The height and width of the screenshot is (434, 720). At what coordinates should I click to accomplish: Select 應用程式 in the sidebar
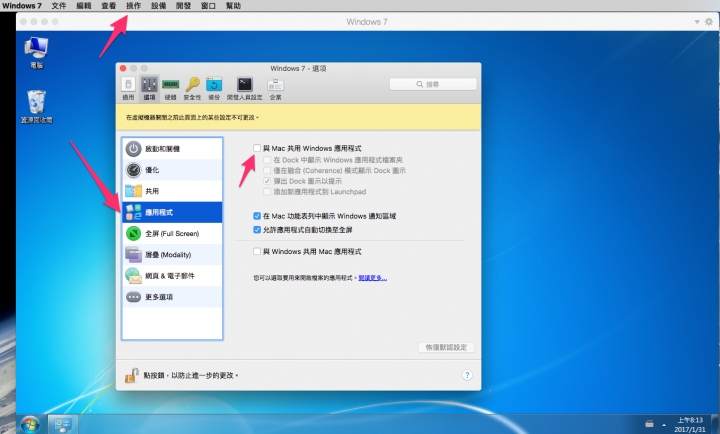click(172, 212)
